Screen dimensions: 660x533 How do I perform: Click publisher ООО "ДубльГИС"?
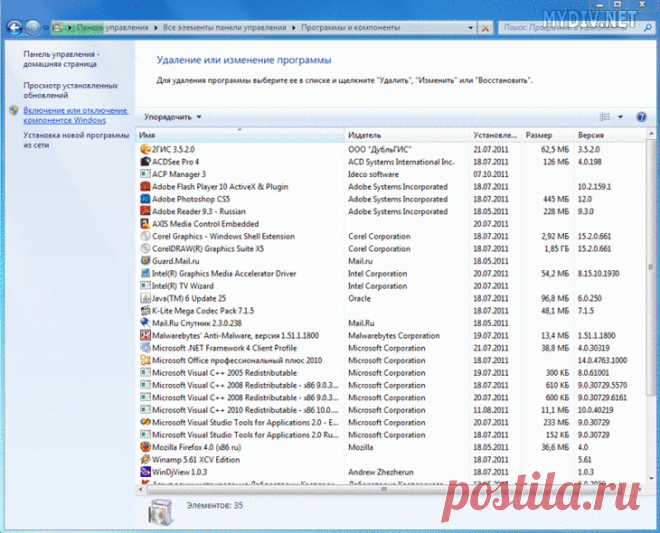coord(380,149)
